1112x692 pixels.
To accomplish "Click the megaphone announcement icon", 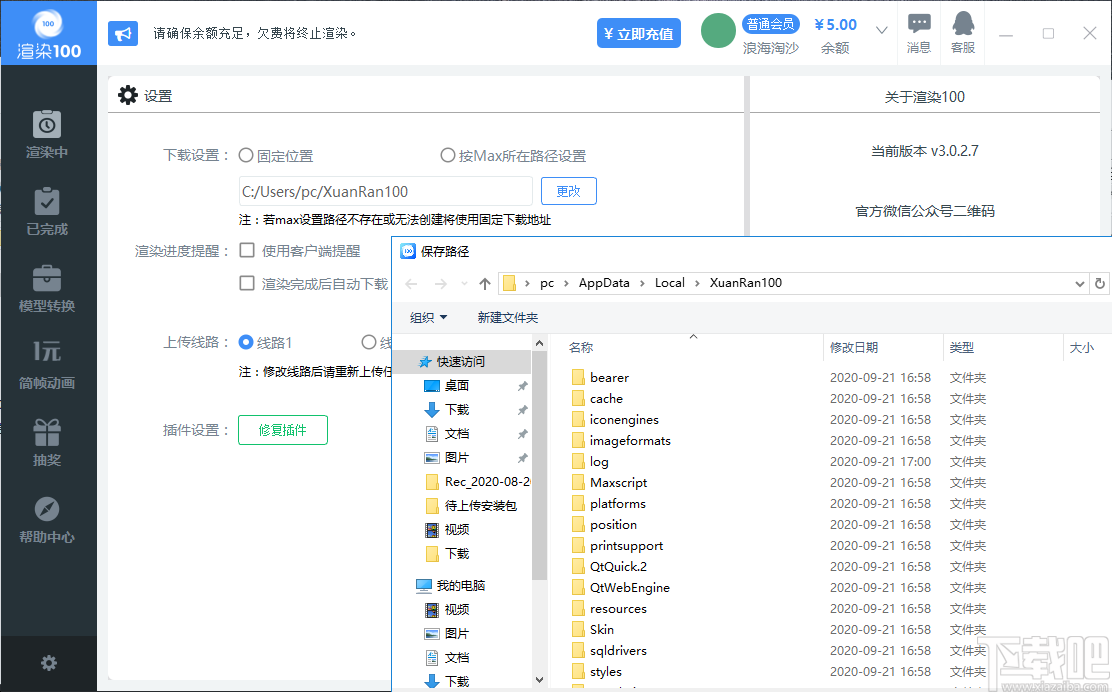I will tap(122, 33).
